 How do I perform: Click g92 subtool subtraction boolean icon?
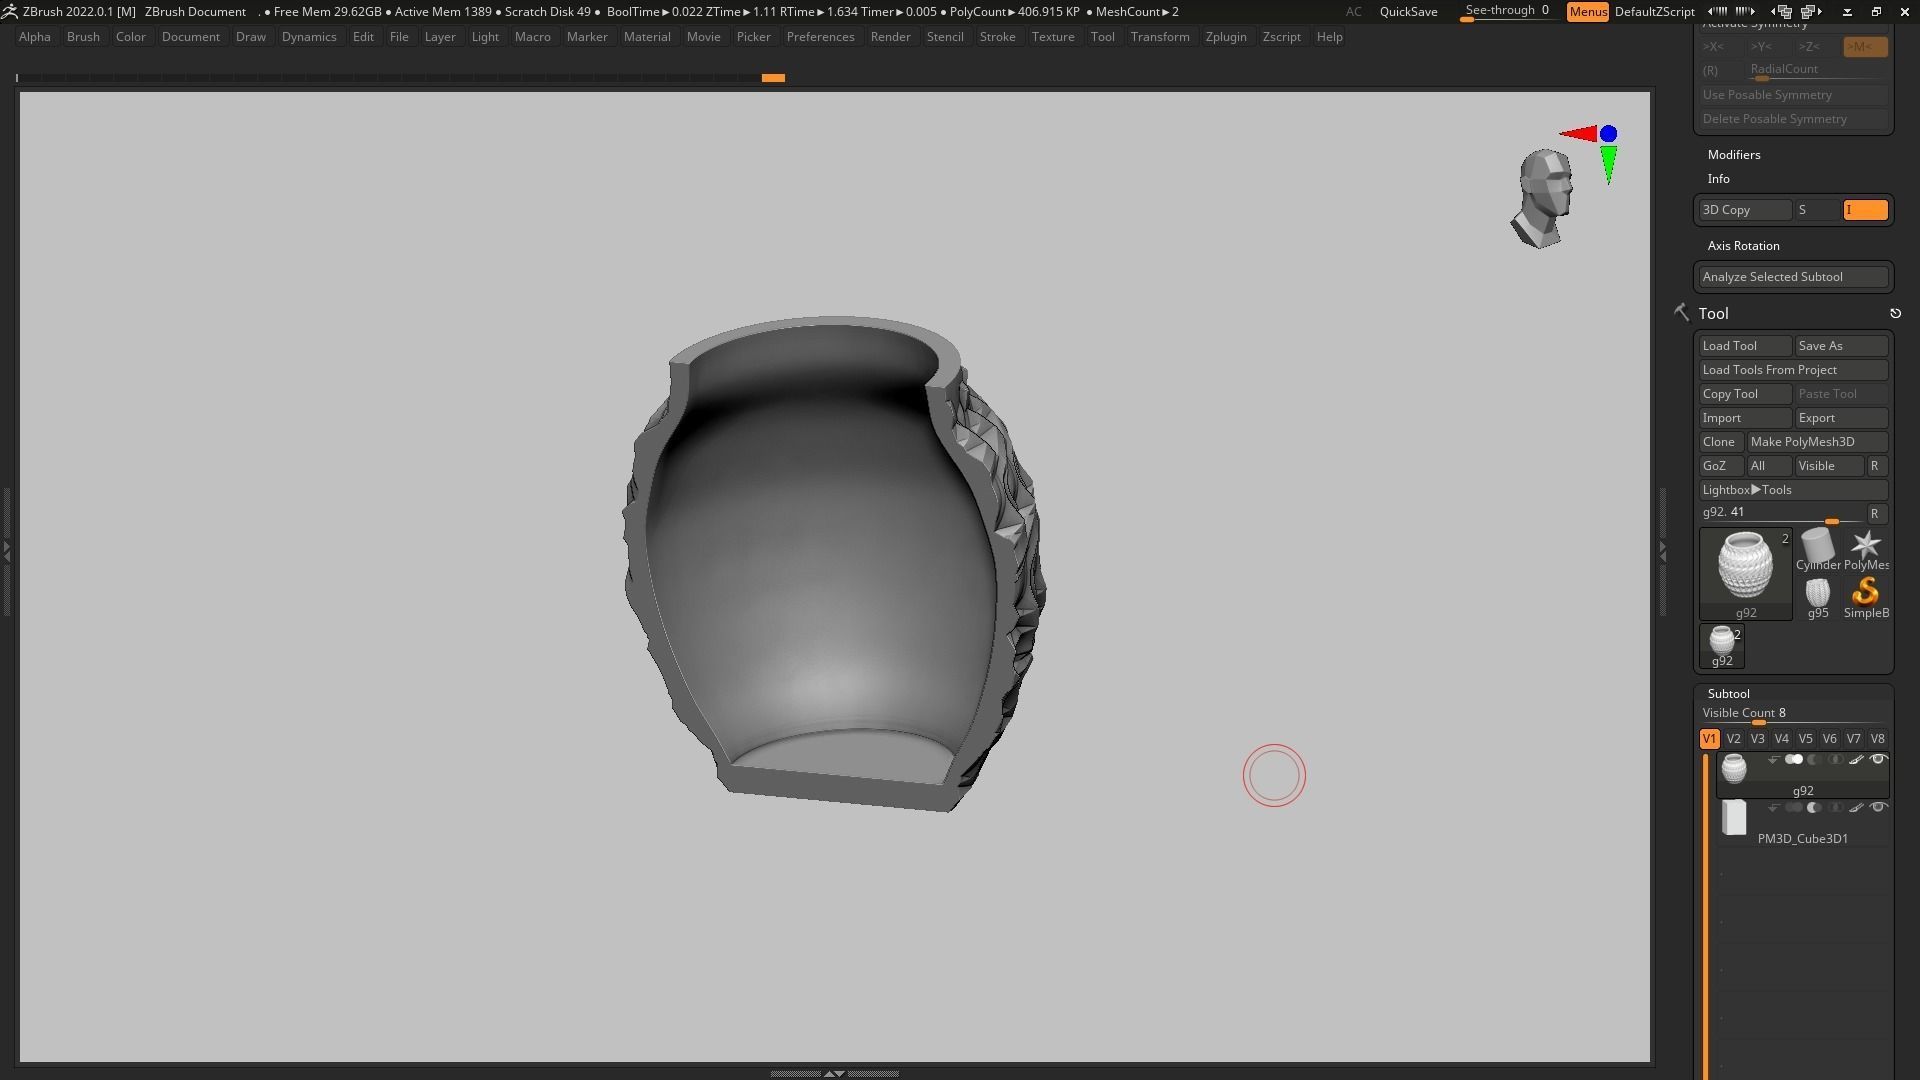1814,760
